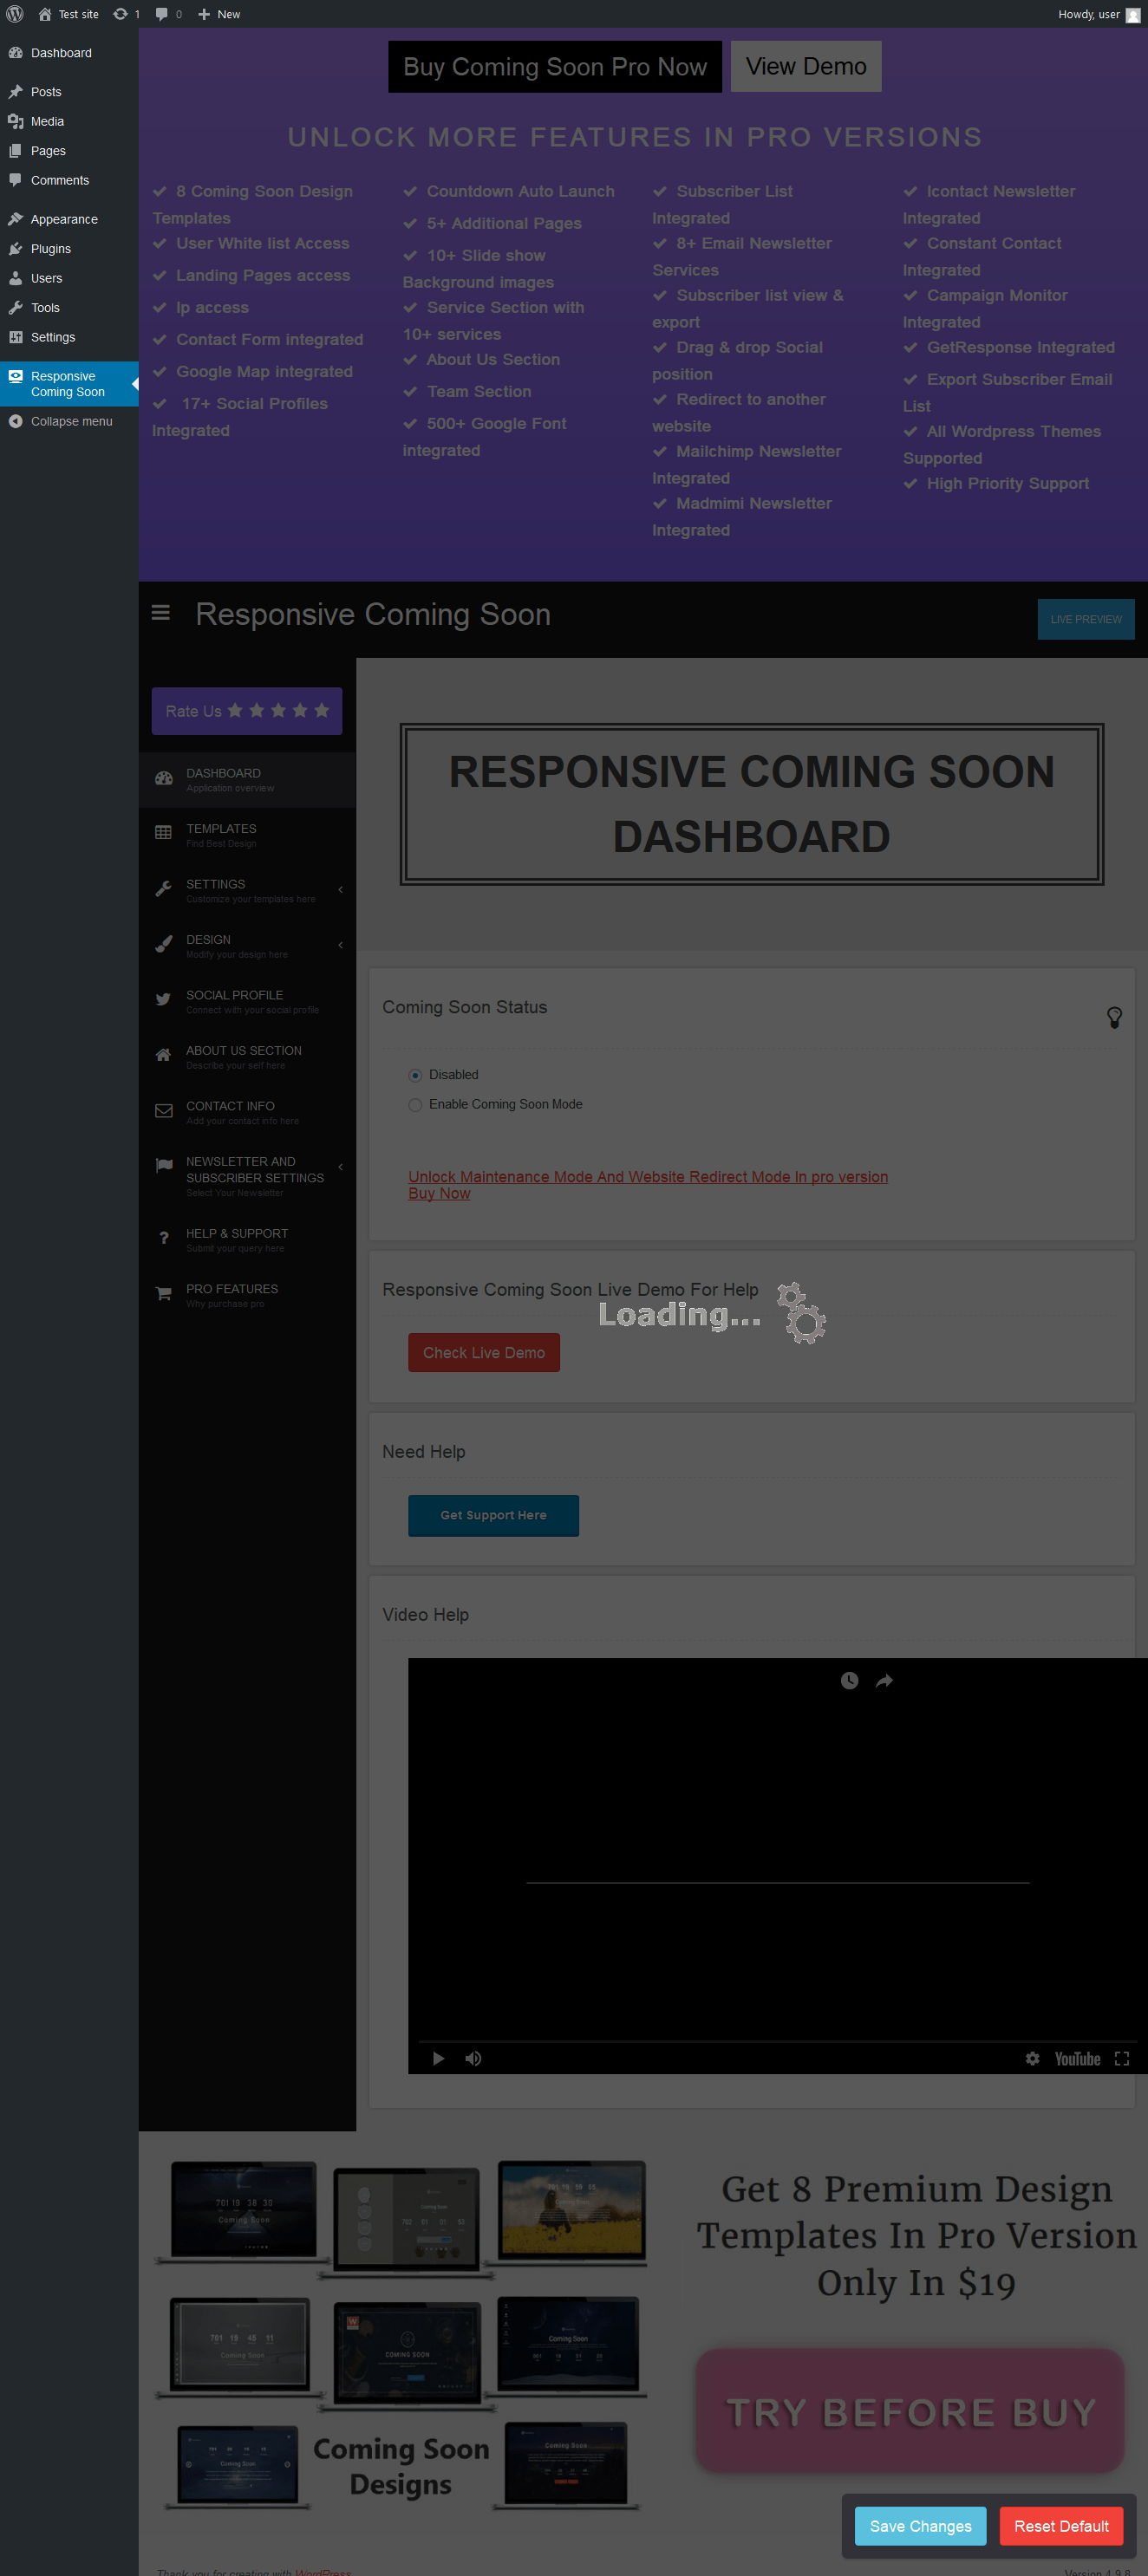The height and width of the screenshot is (2576, 1148).
Task: Click the Contact Info envelope icon
Action: coord(164,1110)
